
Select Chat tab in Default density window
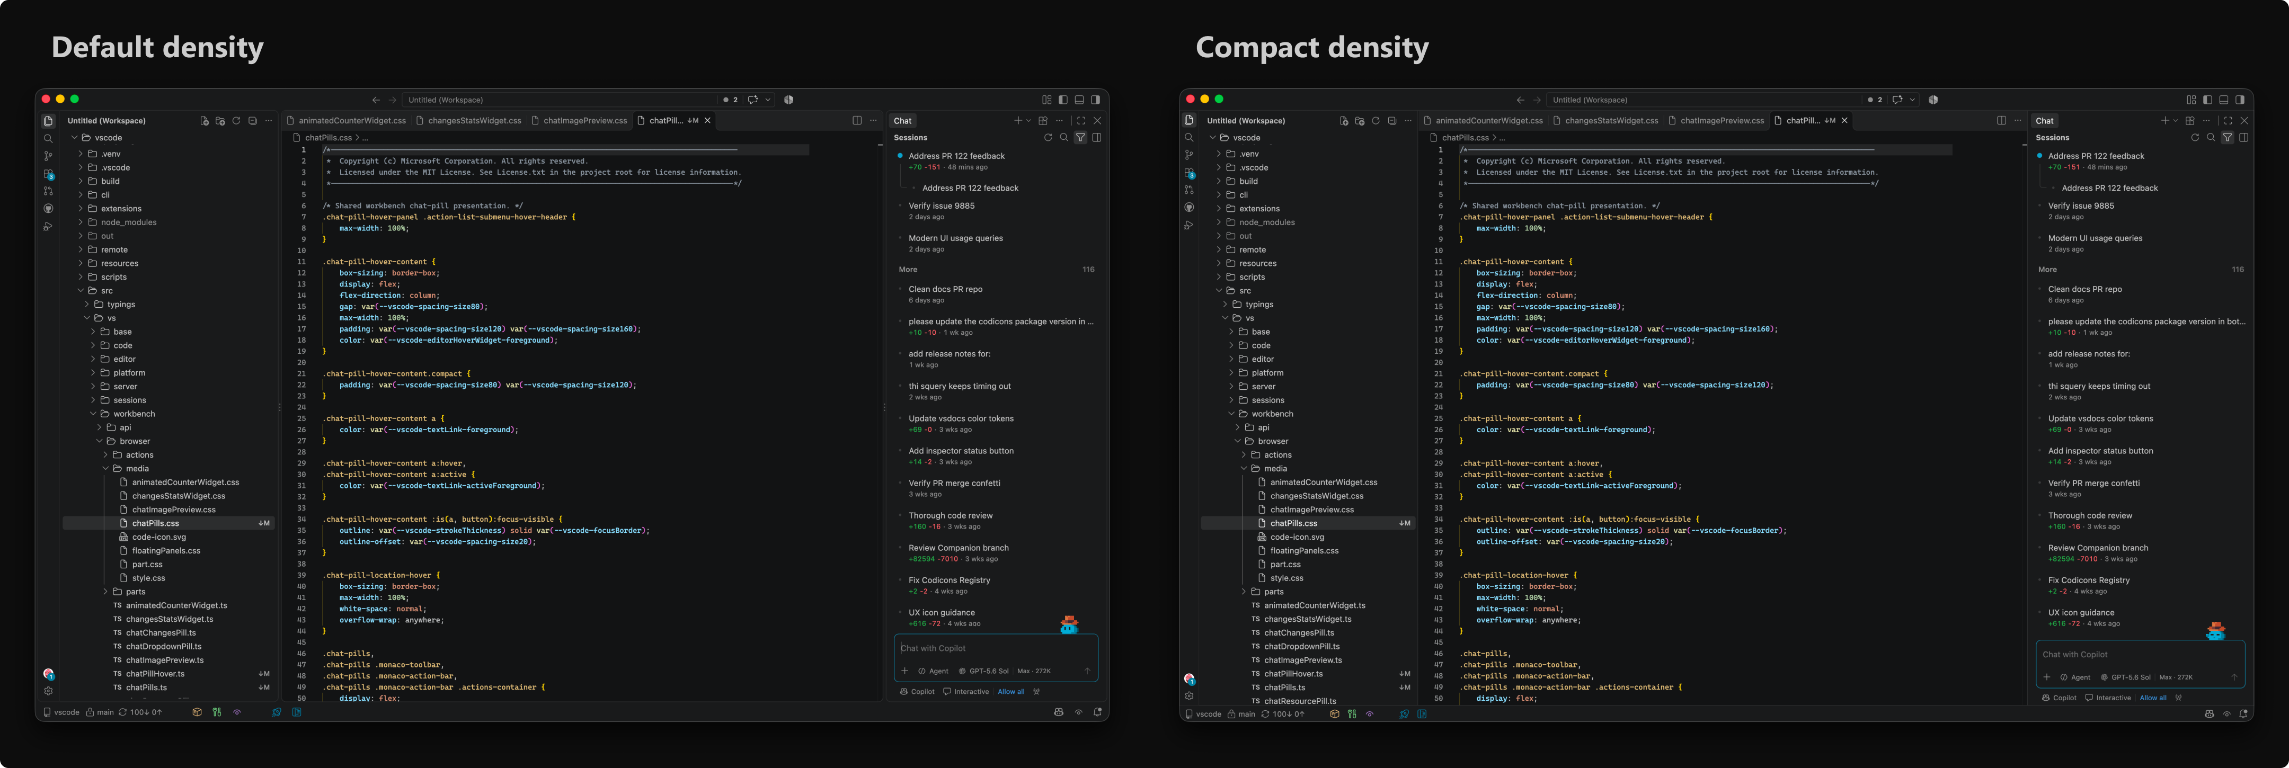point(903,121)
